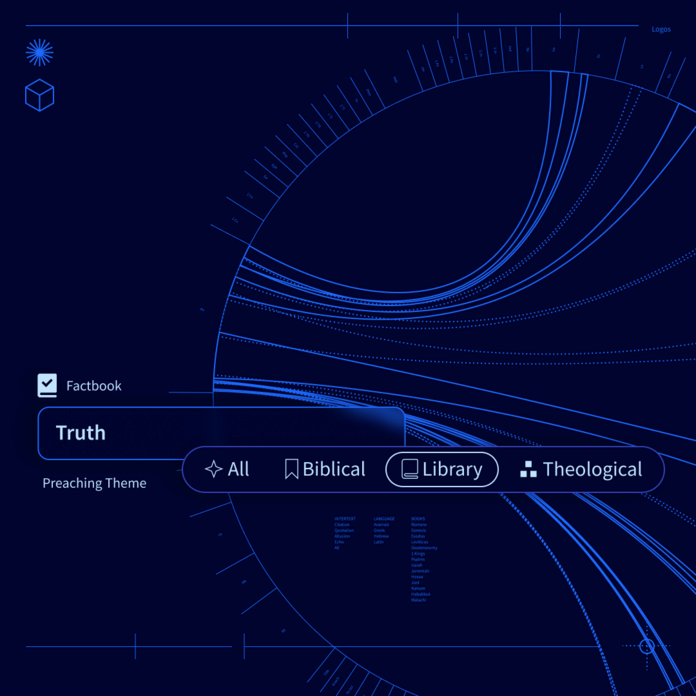Viewport: 696px width, 696px height.
Task: Click the Preaching Theme label
Action: point(94,483)
